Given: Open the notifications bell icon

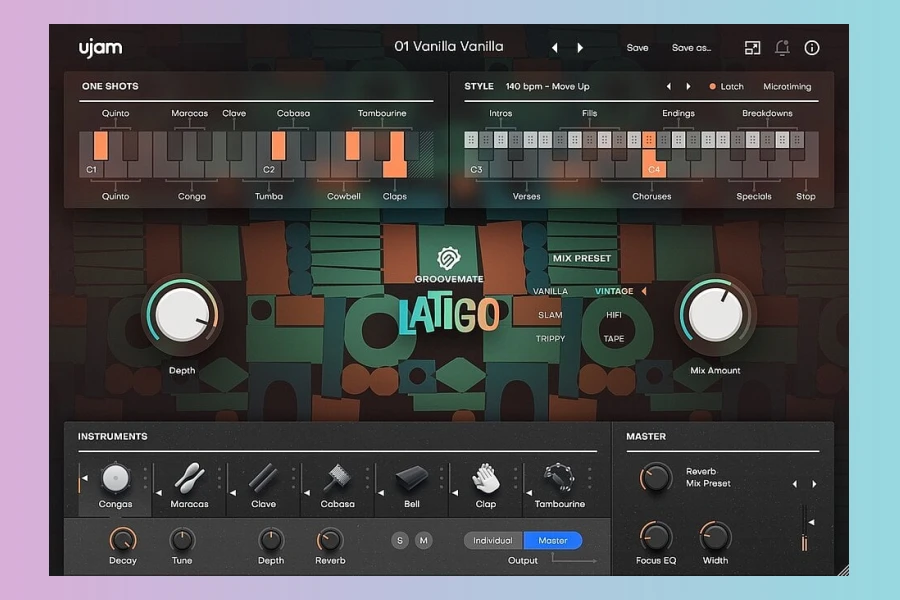Looking at the screenshot, I should (x=782, y=47).
